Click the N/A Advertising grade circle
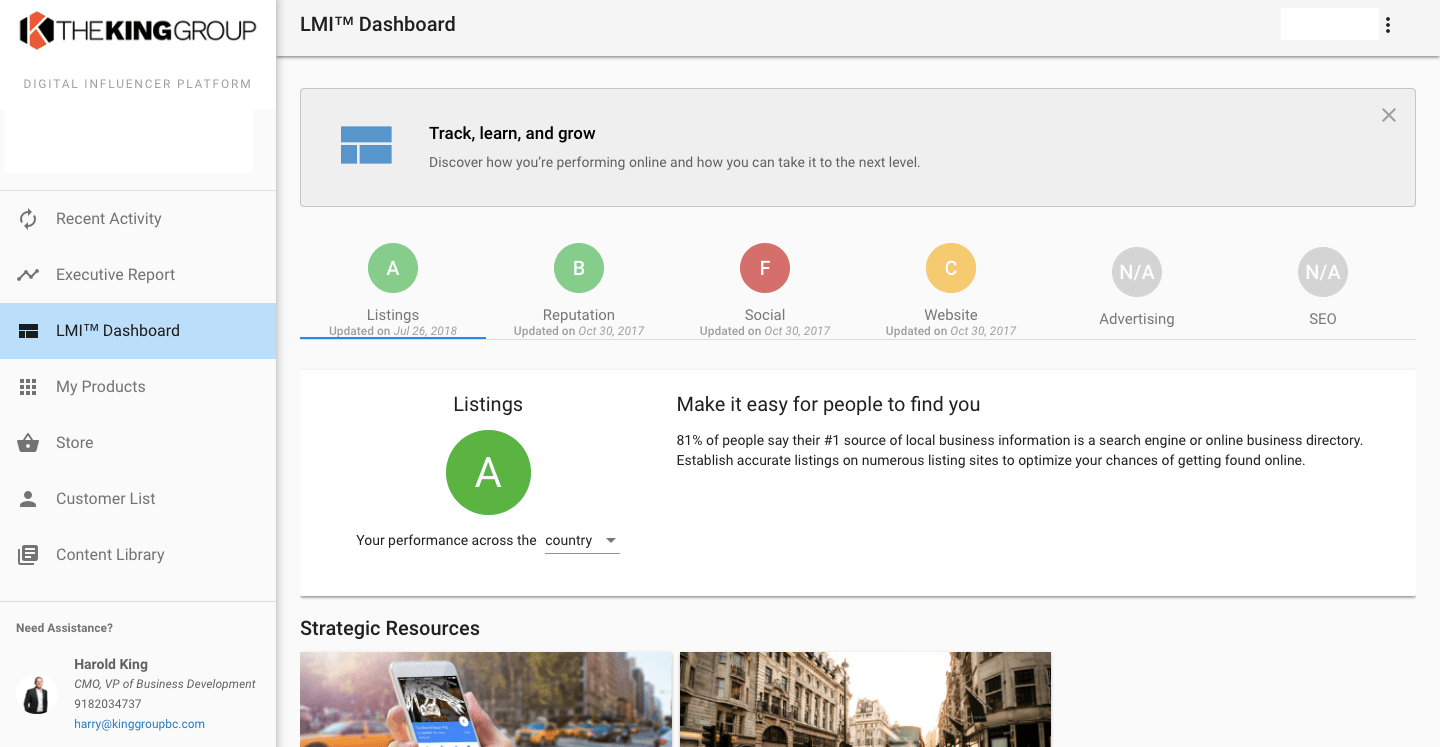1440x747 pixels. tap(1137, 272)
